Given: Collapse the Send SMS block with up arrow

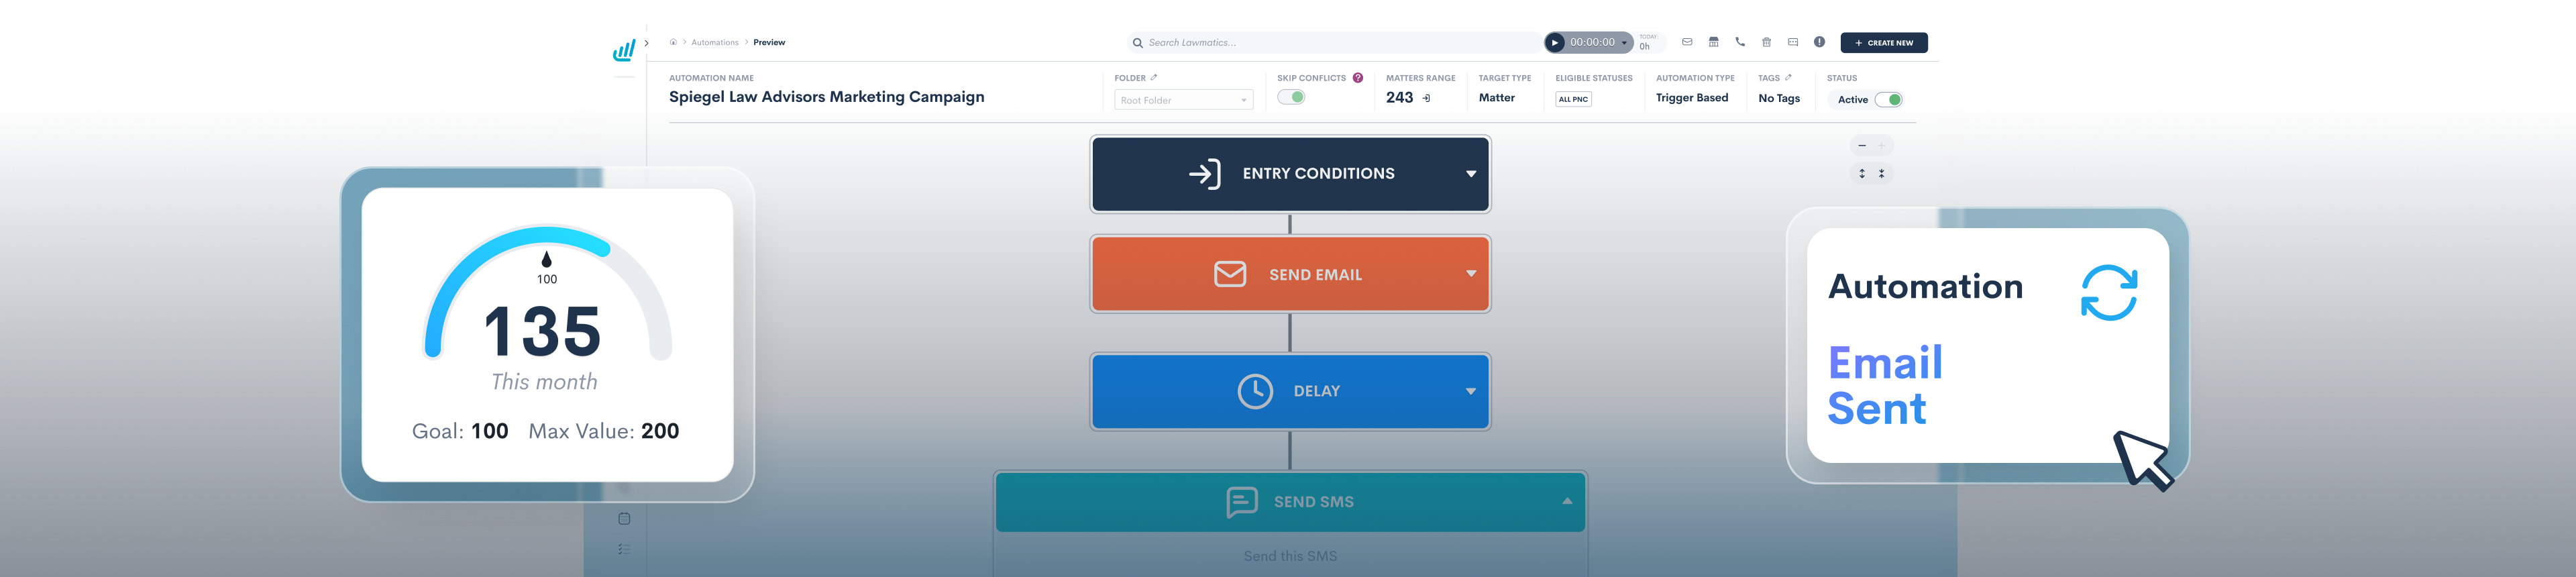Looking at the screenshot, I should 1567,501.
